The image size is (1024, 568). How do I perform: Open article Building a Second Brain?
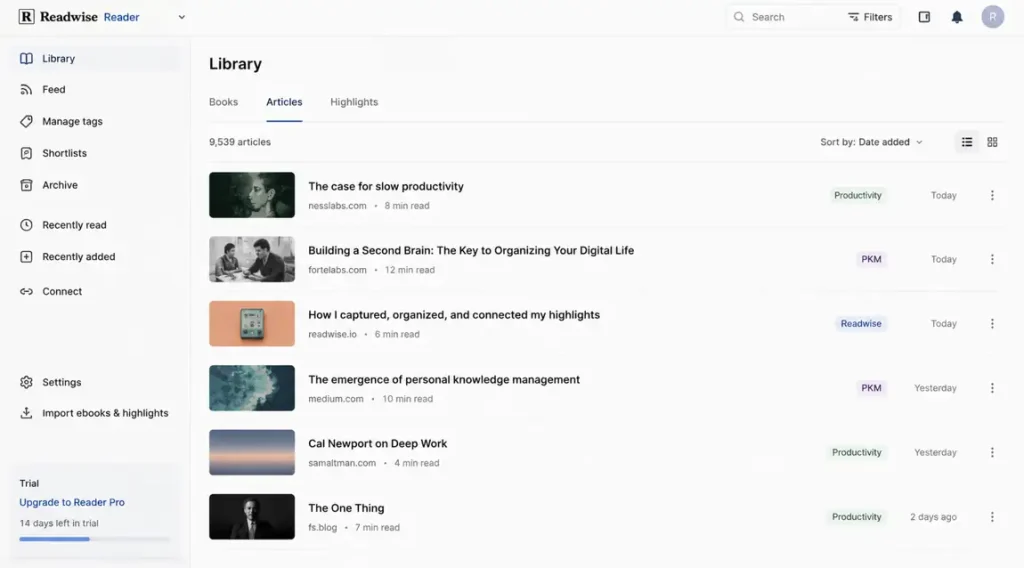(471, 251)
